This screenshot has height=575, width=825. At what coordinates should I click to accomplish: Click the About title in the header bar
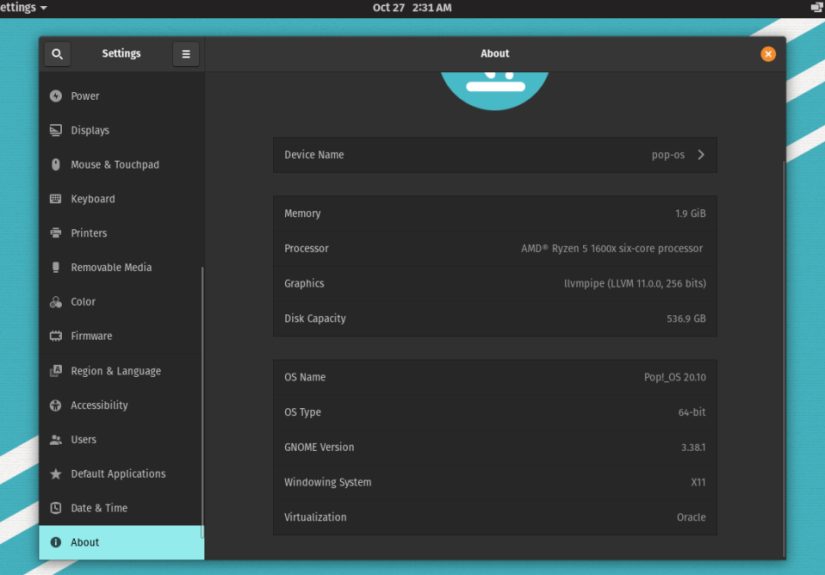click(x=495, y=54)
